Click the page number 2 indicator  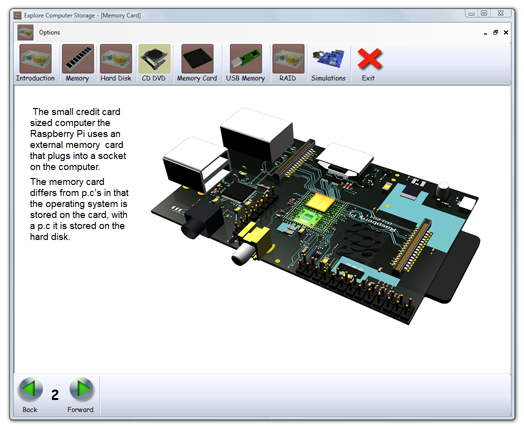tap(55, 395)
